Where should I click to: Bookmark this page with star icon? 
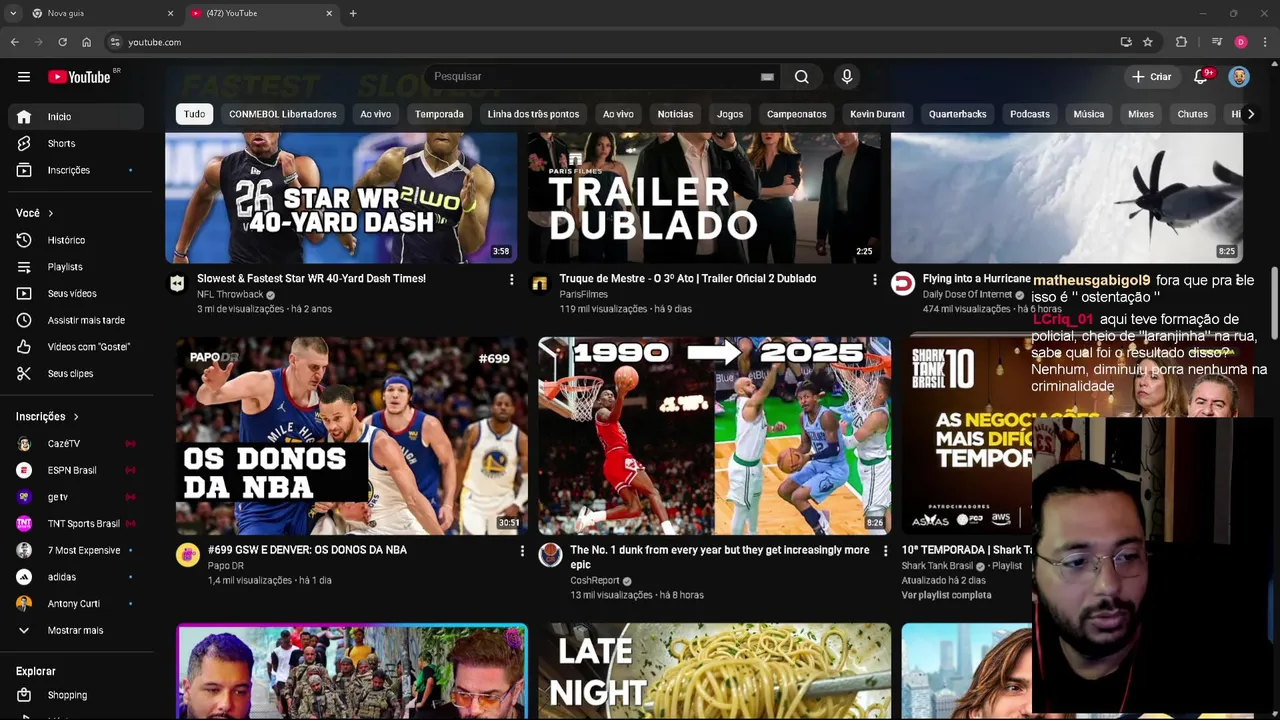pyautogui.click(x=1148, y=42)
